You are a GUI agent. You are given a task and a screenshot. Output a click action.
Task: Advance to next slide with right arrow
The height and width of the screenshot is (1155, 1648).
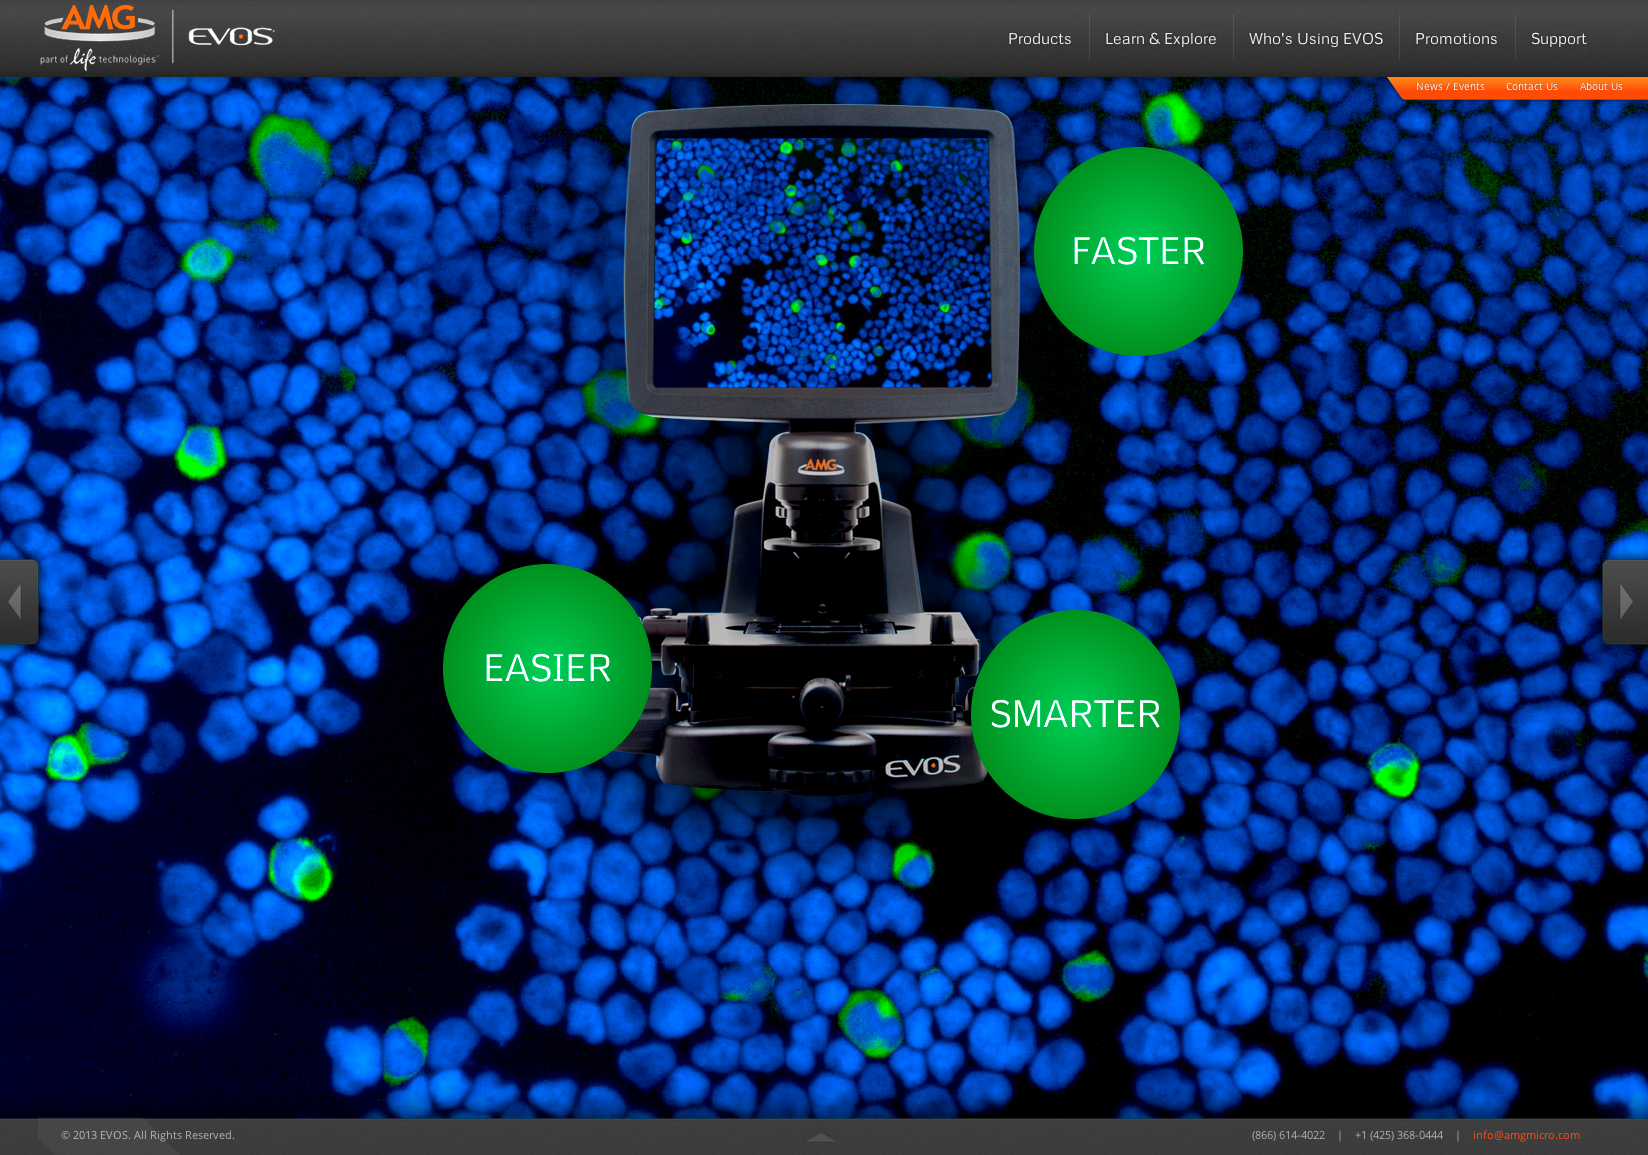1626,602
